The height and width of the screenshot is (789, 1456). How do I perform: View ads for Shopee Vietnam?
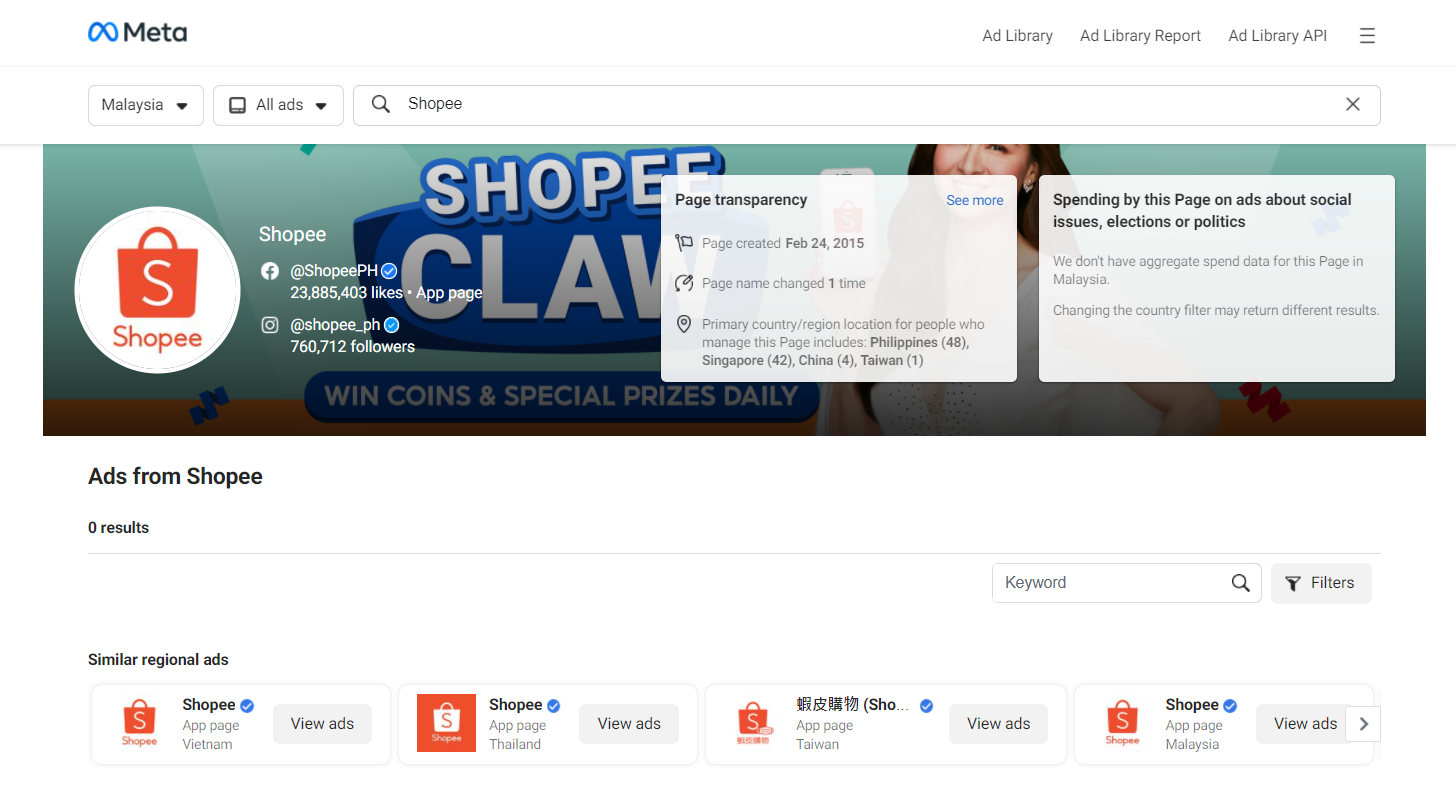(x=322, y=724)
